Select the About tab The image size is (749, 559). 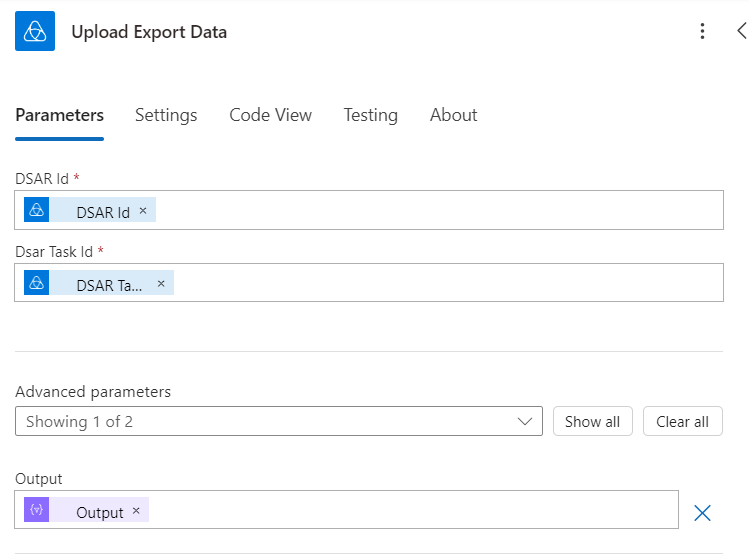point(453,115)
